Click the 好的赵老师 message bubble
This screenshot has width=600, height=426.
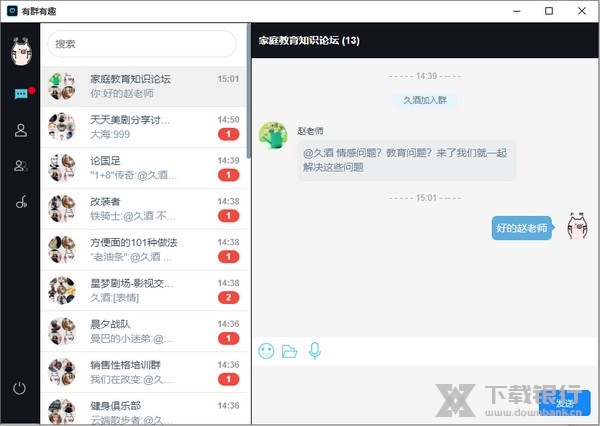click(x=522, y=228)
